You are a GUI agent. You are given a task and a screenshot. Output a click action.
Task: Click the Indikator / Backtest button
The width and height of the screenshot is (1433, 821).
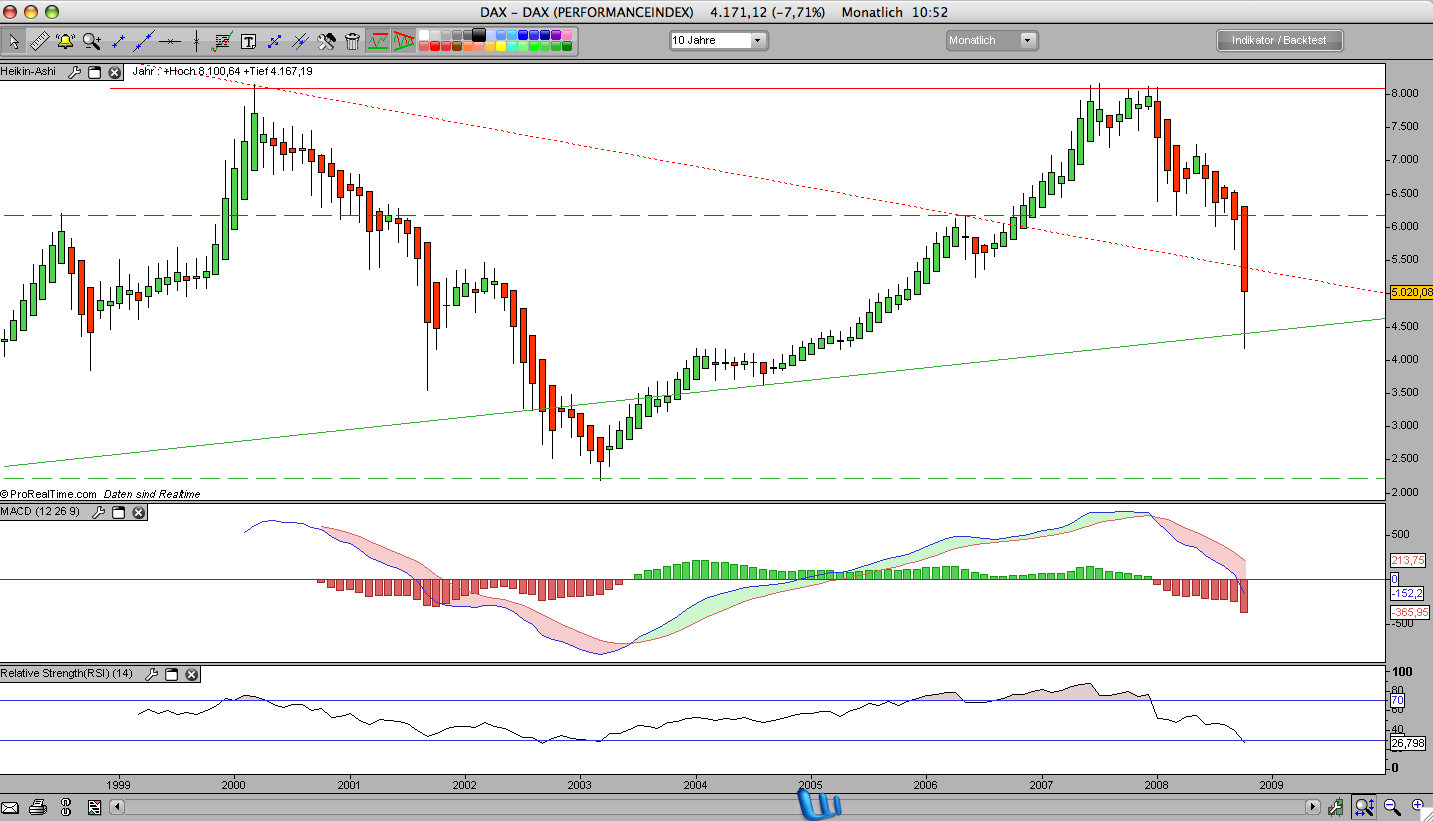point(1279,41)
